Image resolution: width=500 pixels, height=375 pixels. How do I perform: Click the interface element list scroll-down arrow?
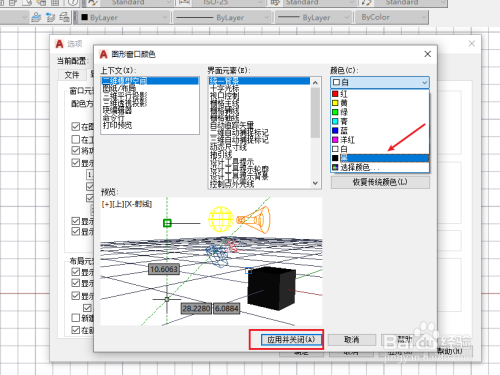click(315, 183)
